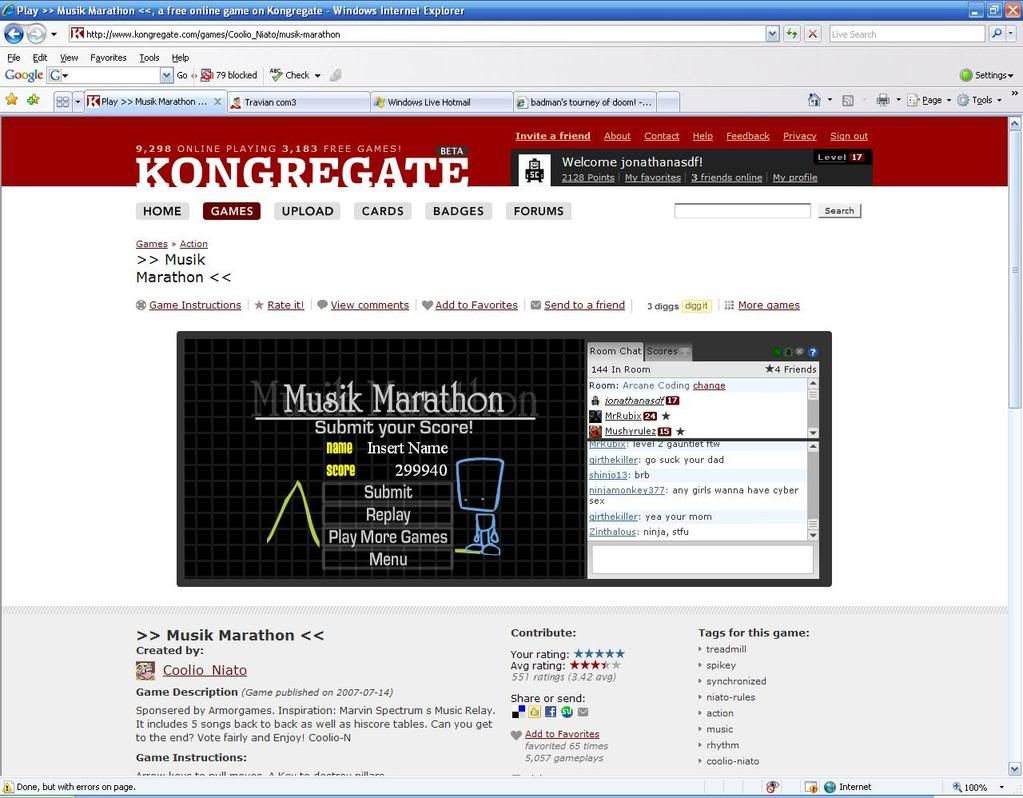Open the Google toolbar Settings dropdown
Image resolution: width=1023 pixels, height=798 pixels.
point(986,75)
